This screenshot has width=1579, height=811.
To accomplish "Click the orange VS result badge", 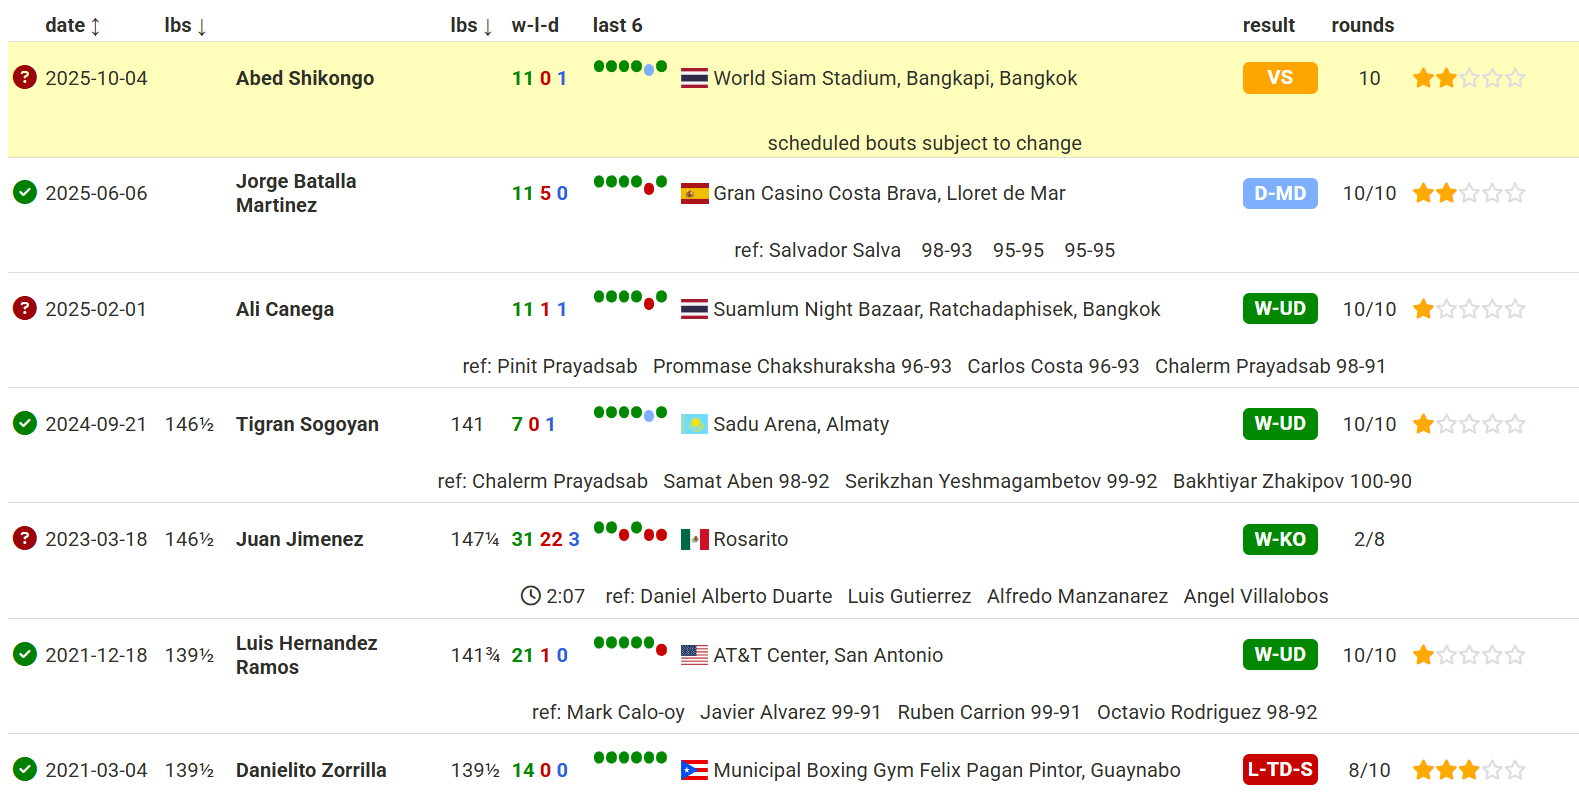I will point(1279,78).
